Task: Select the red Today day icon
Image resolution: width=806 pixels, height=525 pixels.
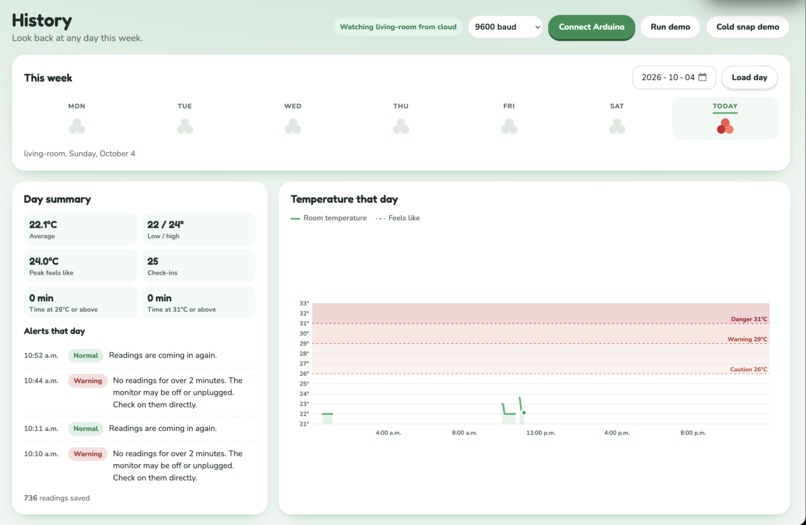Action: coord(725,126)
